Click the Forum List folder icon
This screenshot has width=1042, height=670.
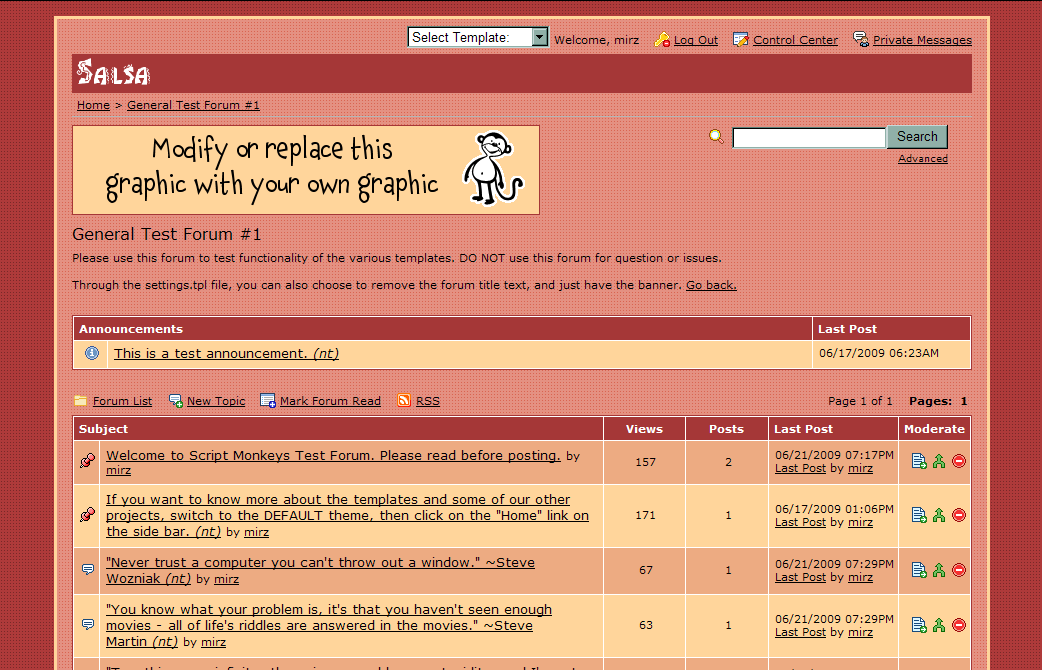(x=80, y=401)
